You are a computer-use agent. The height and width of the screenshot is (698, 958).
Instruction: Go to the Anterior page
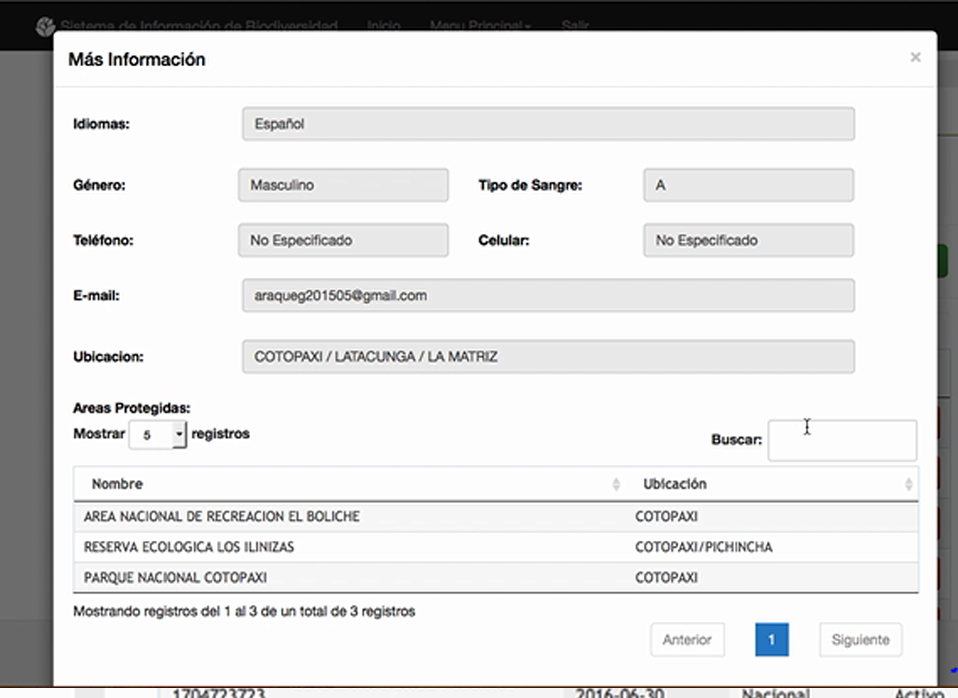pyautogui.click(x=687, y=640)
